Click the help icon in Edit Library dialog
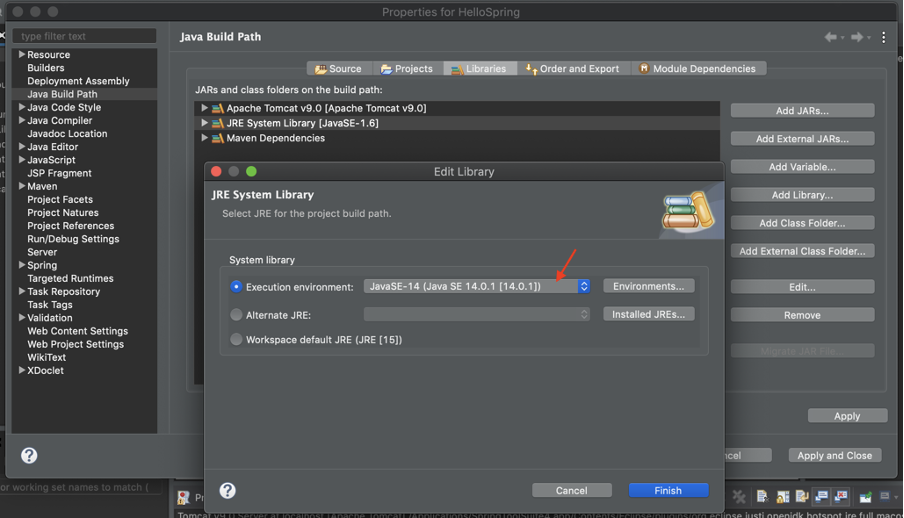This screenshot has height=518, width=904. click(227, 491)
